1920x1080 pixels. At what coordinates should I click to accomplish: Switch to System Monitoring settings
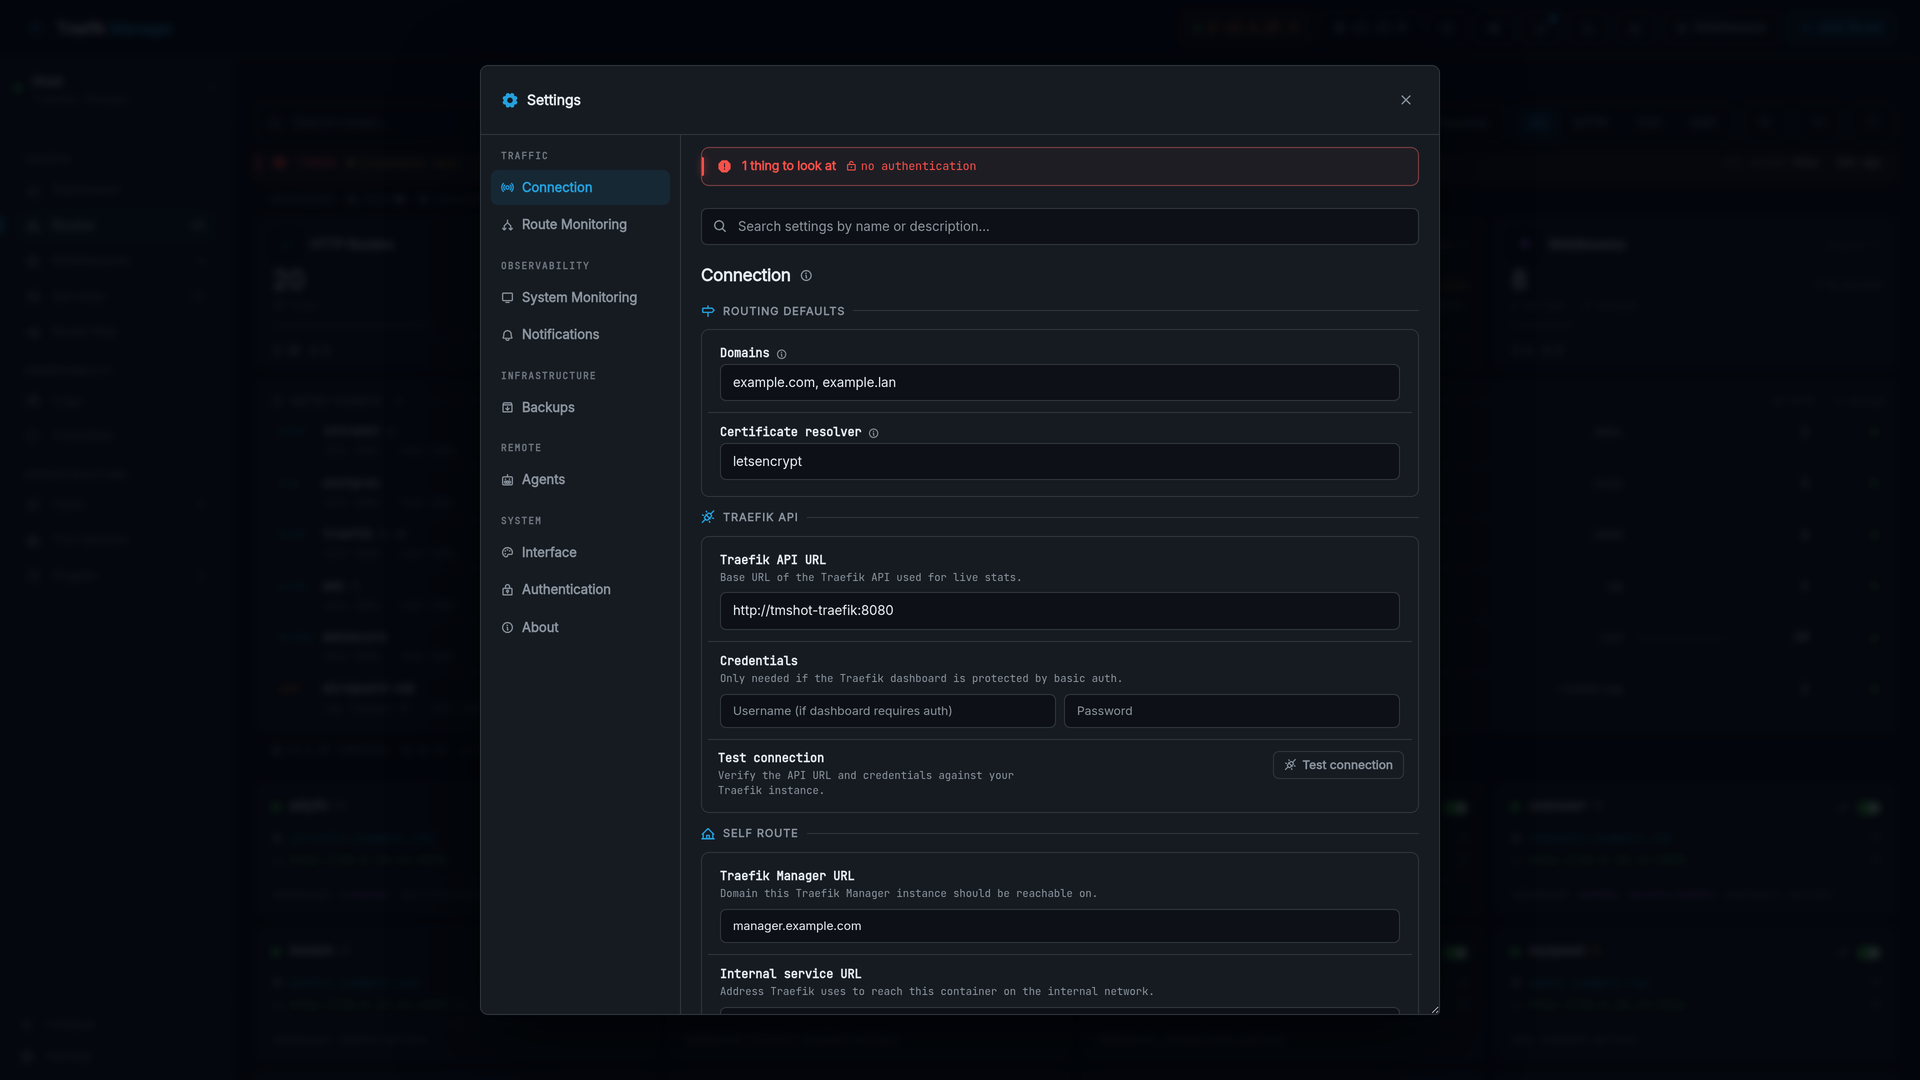tap(580, 298)
